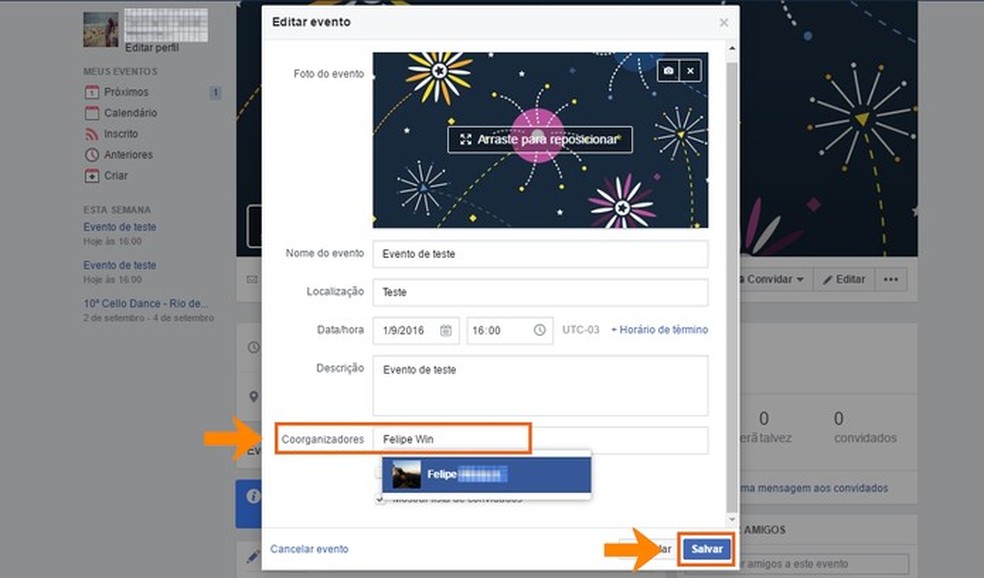The height and width of the screenshot is (578, 984).
Task: Open Inscrito in sidebar
Action: pyautogui.click(x=121, y=134)
